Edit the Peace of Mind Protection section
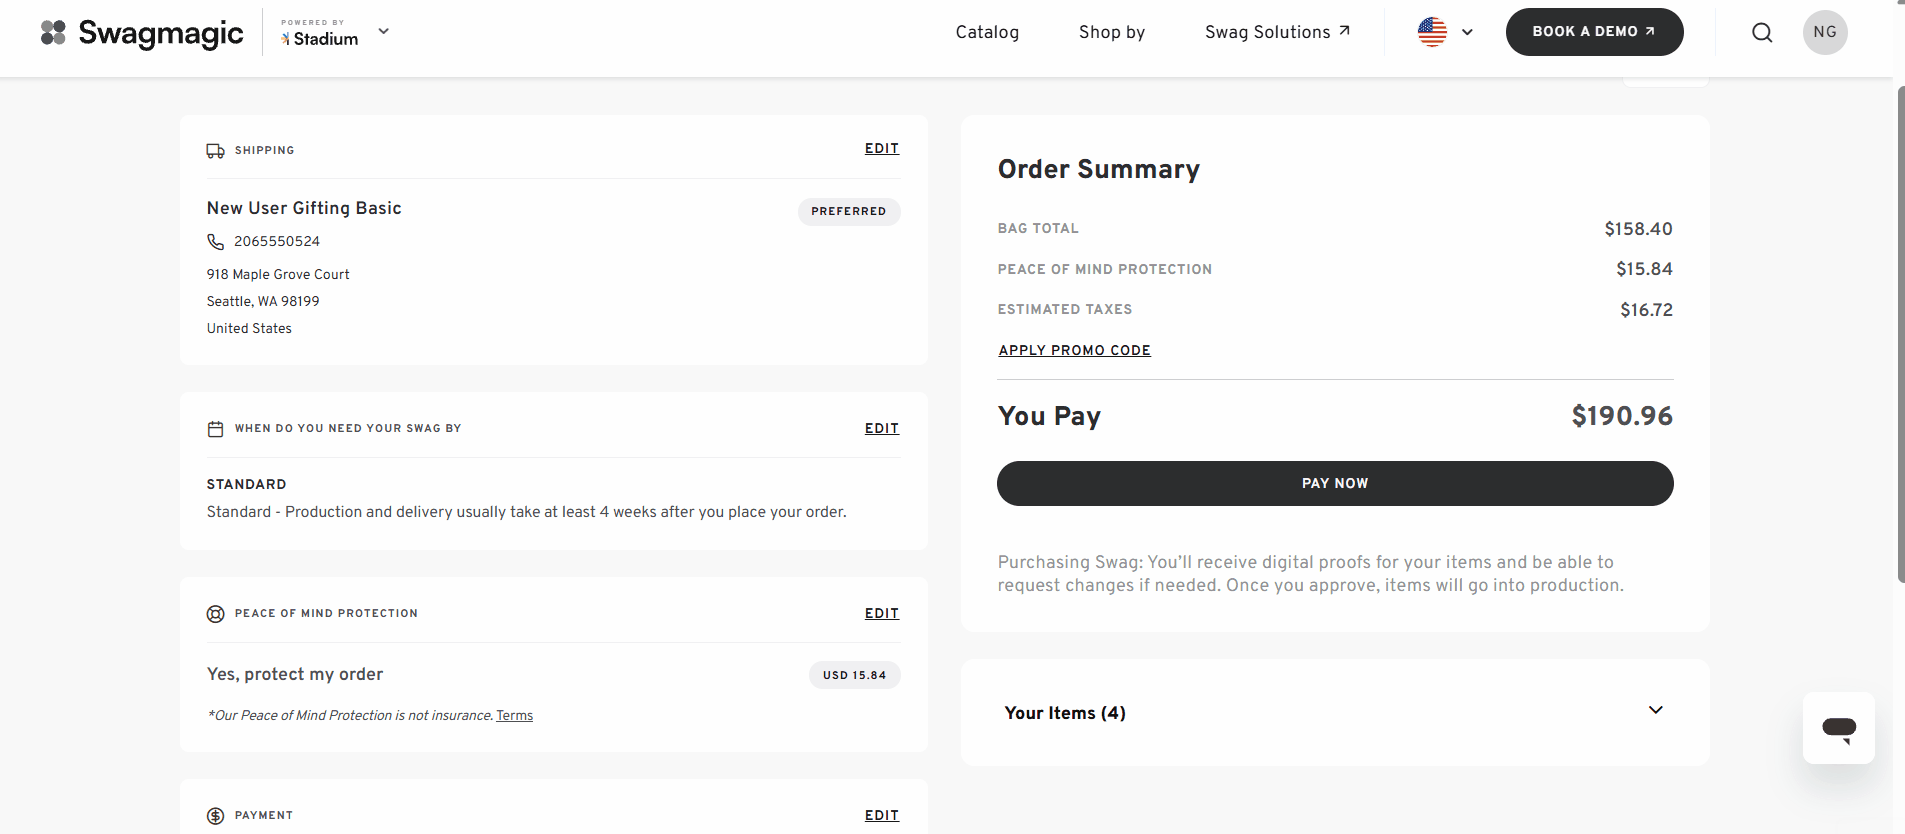This screenshot has height=834, width=1905. (x=882, y=614)
